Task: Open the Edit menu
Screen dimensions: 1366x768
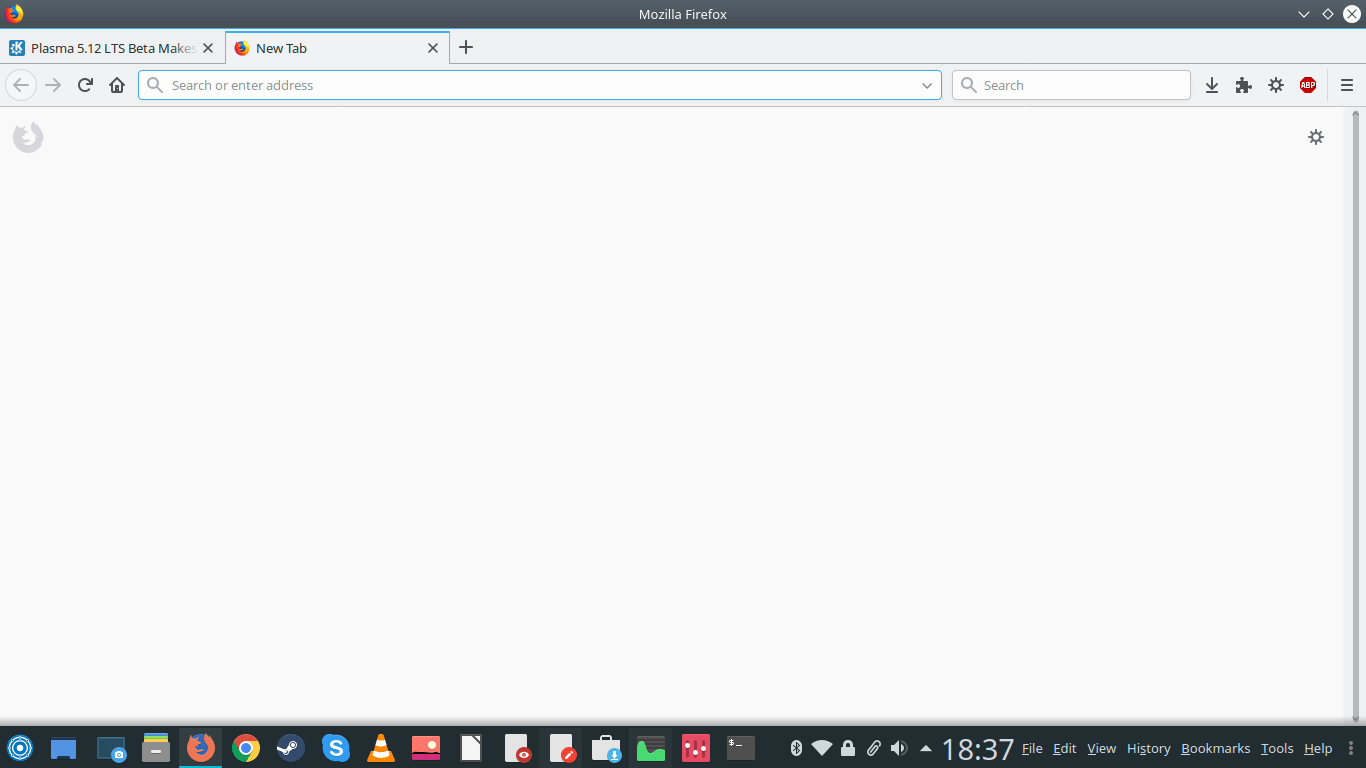Action: tap(1065, 748)
